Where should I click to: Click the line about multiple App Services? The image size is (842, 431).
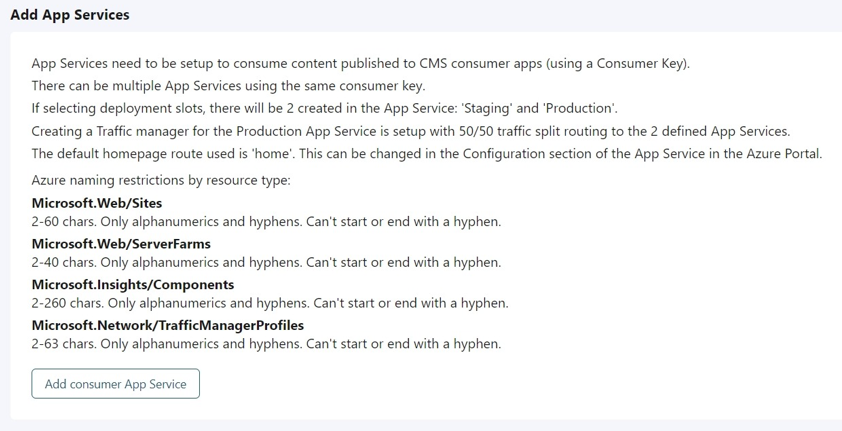pyautogui.click(x=228, y=86)
